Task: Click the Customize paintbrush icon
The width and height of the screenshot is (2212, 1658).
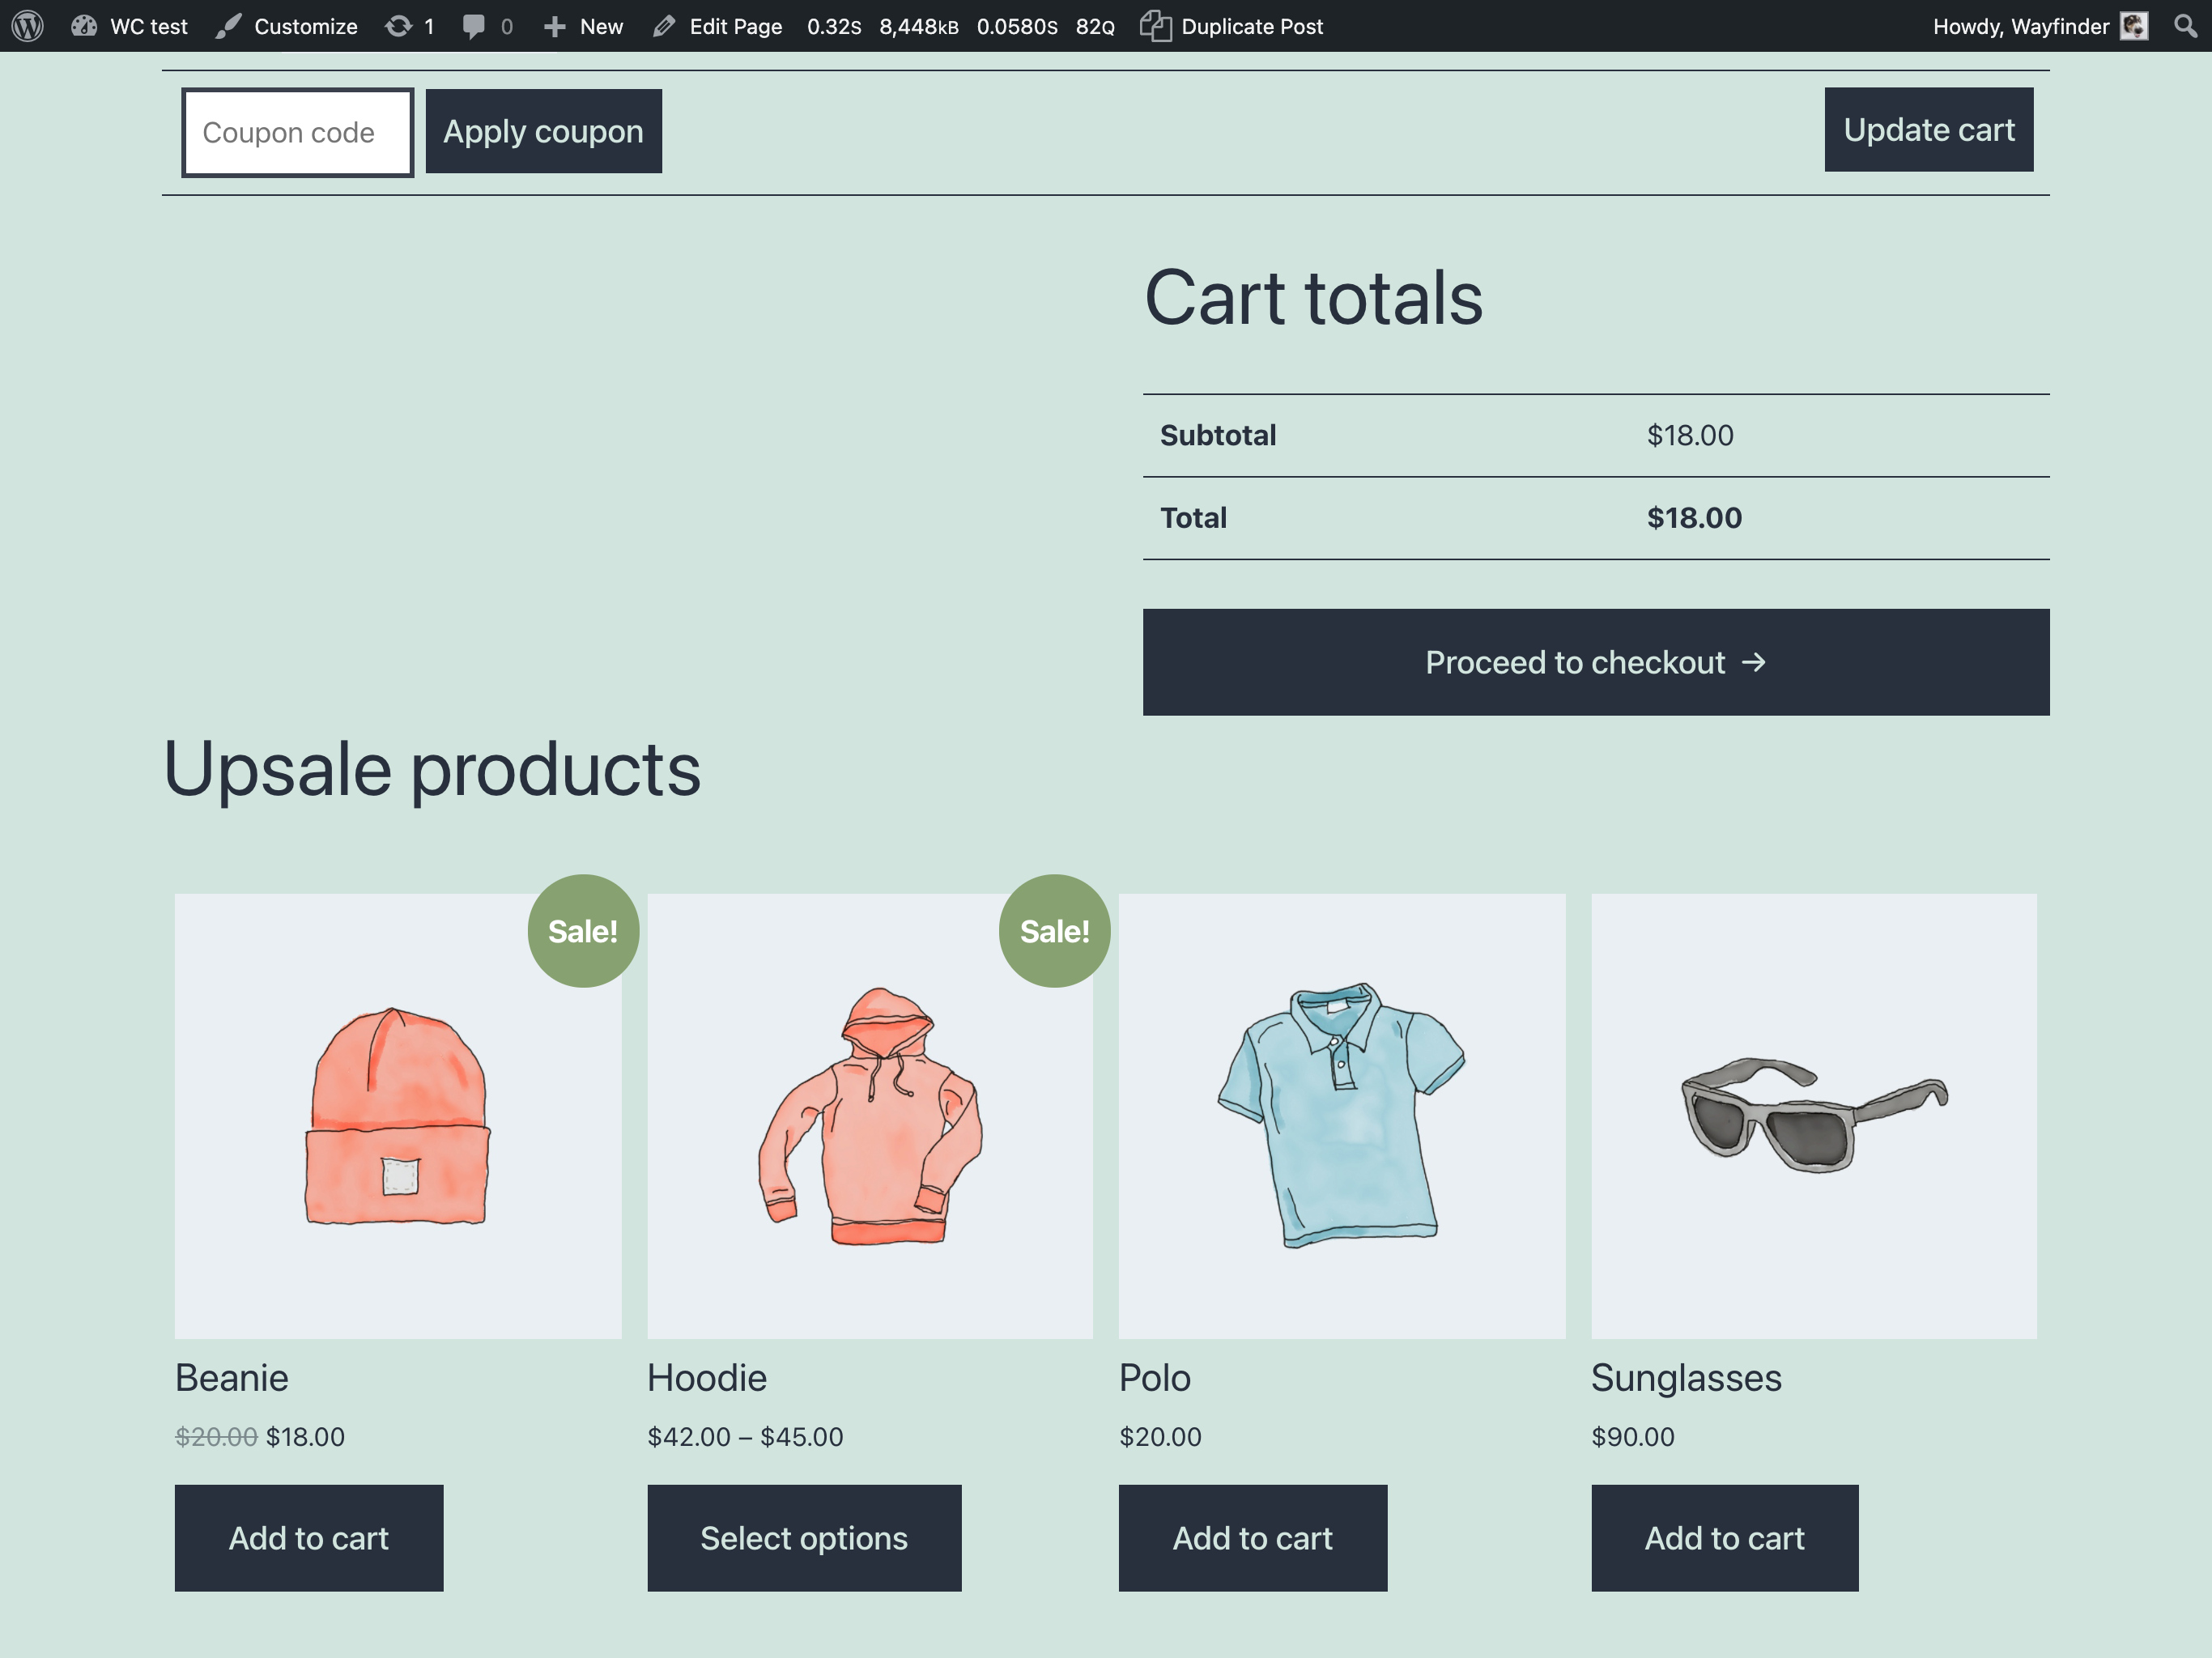Action: click(228, 26)
